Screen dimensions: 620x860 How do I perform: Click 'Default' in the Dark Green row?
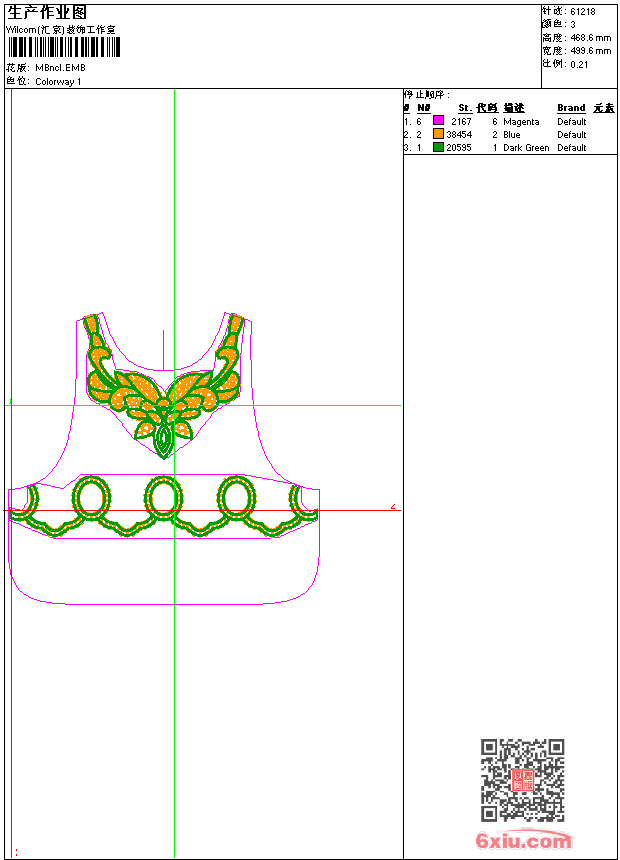(572, 148)
